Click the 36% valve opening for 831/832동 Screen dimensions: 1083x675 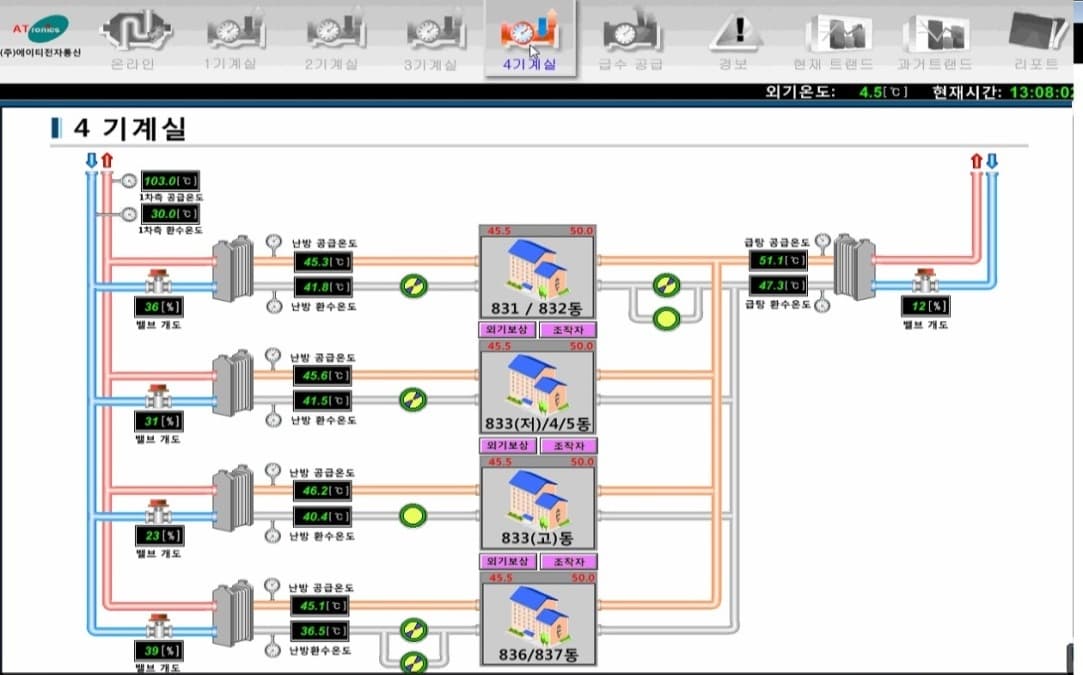click(159, 306)
